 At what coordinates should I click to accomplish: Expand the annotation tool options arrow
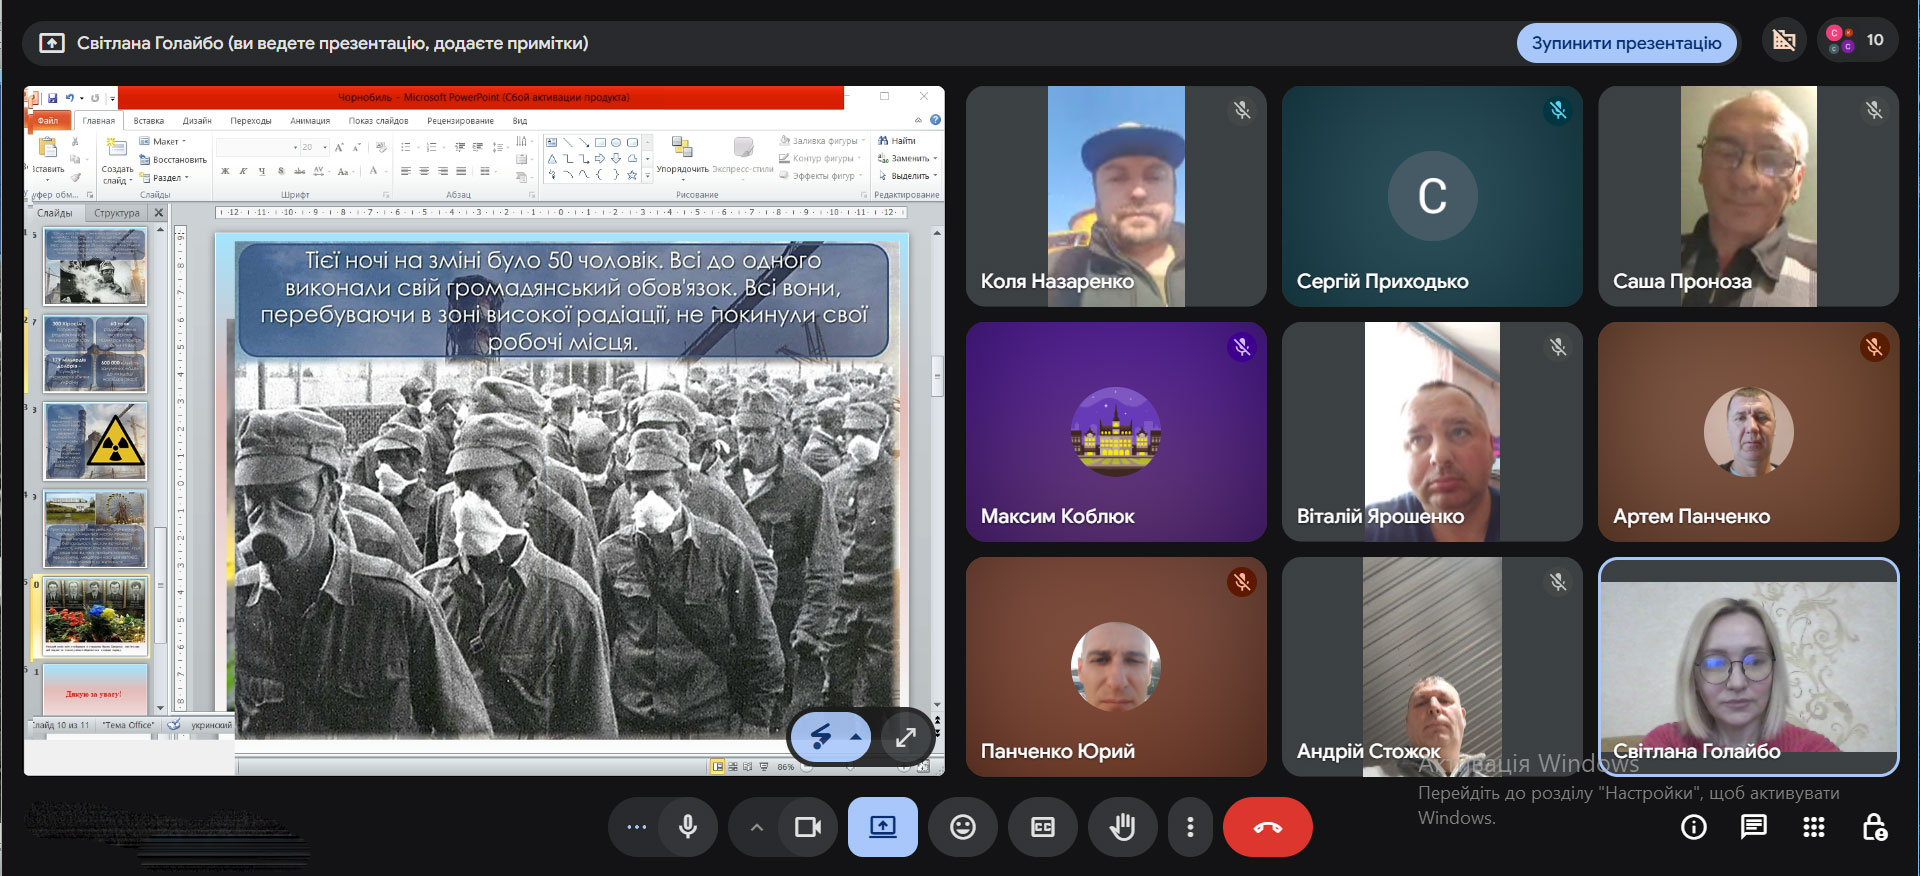[x=856, y=737]
